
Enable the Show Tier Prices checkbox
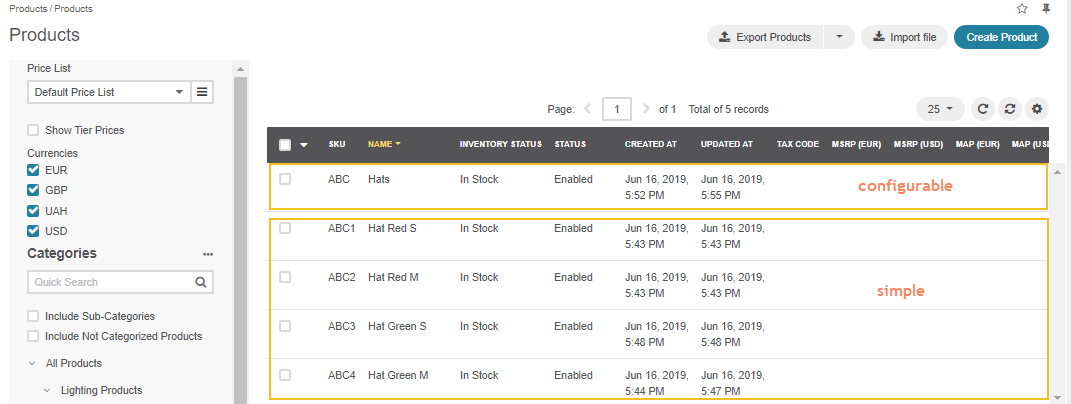34,130
